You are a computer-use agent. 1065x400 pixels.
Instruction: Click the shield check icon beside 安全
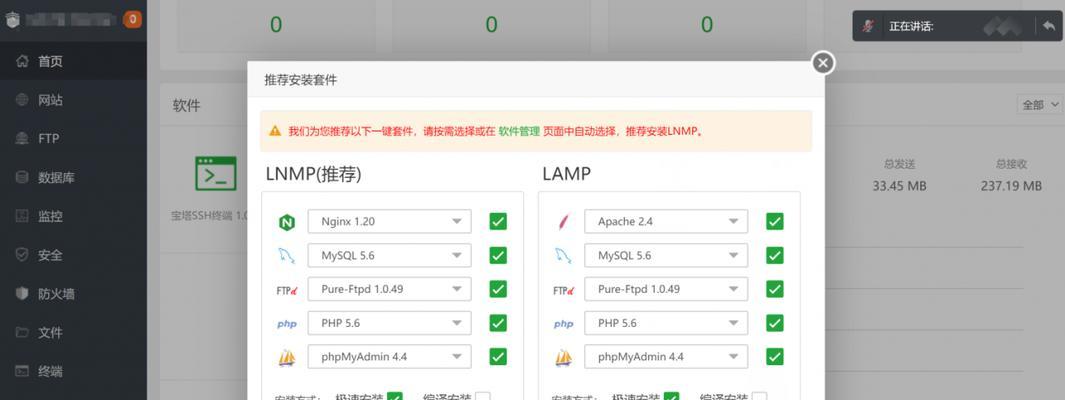(22, 255)
